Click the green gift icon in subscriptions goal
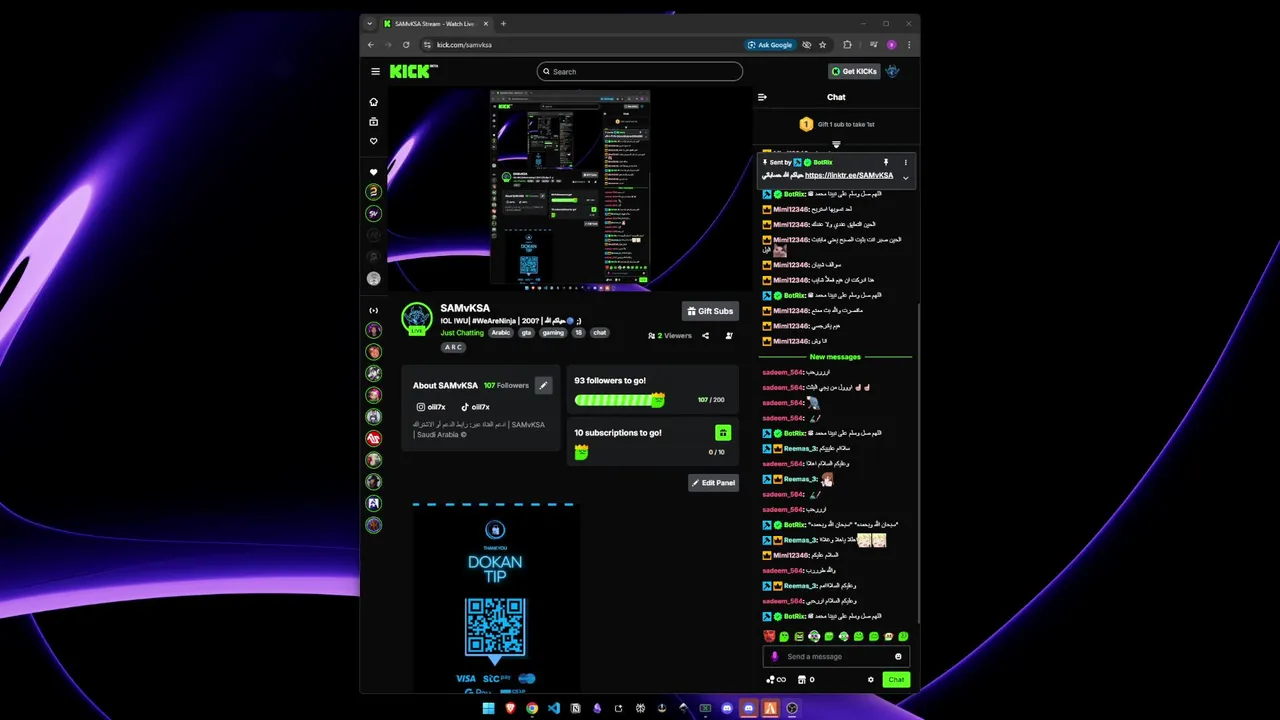The height and width of the screenshot is (720, 1280). 723,433
